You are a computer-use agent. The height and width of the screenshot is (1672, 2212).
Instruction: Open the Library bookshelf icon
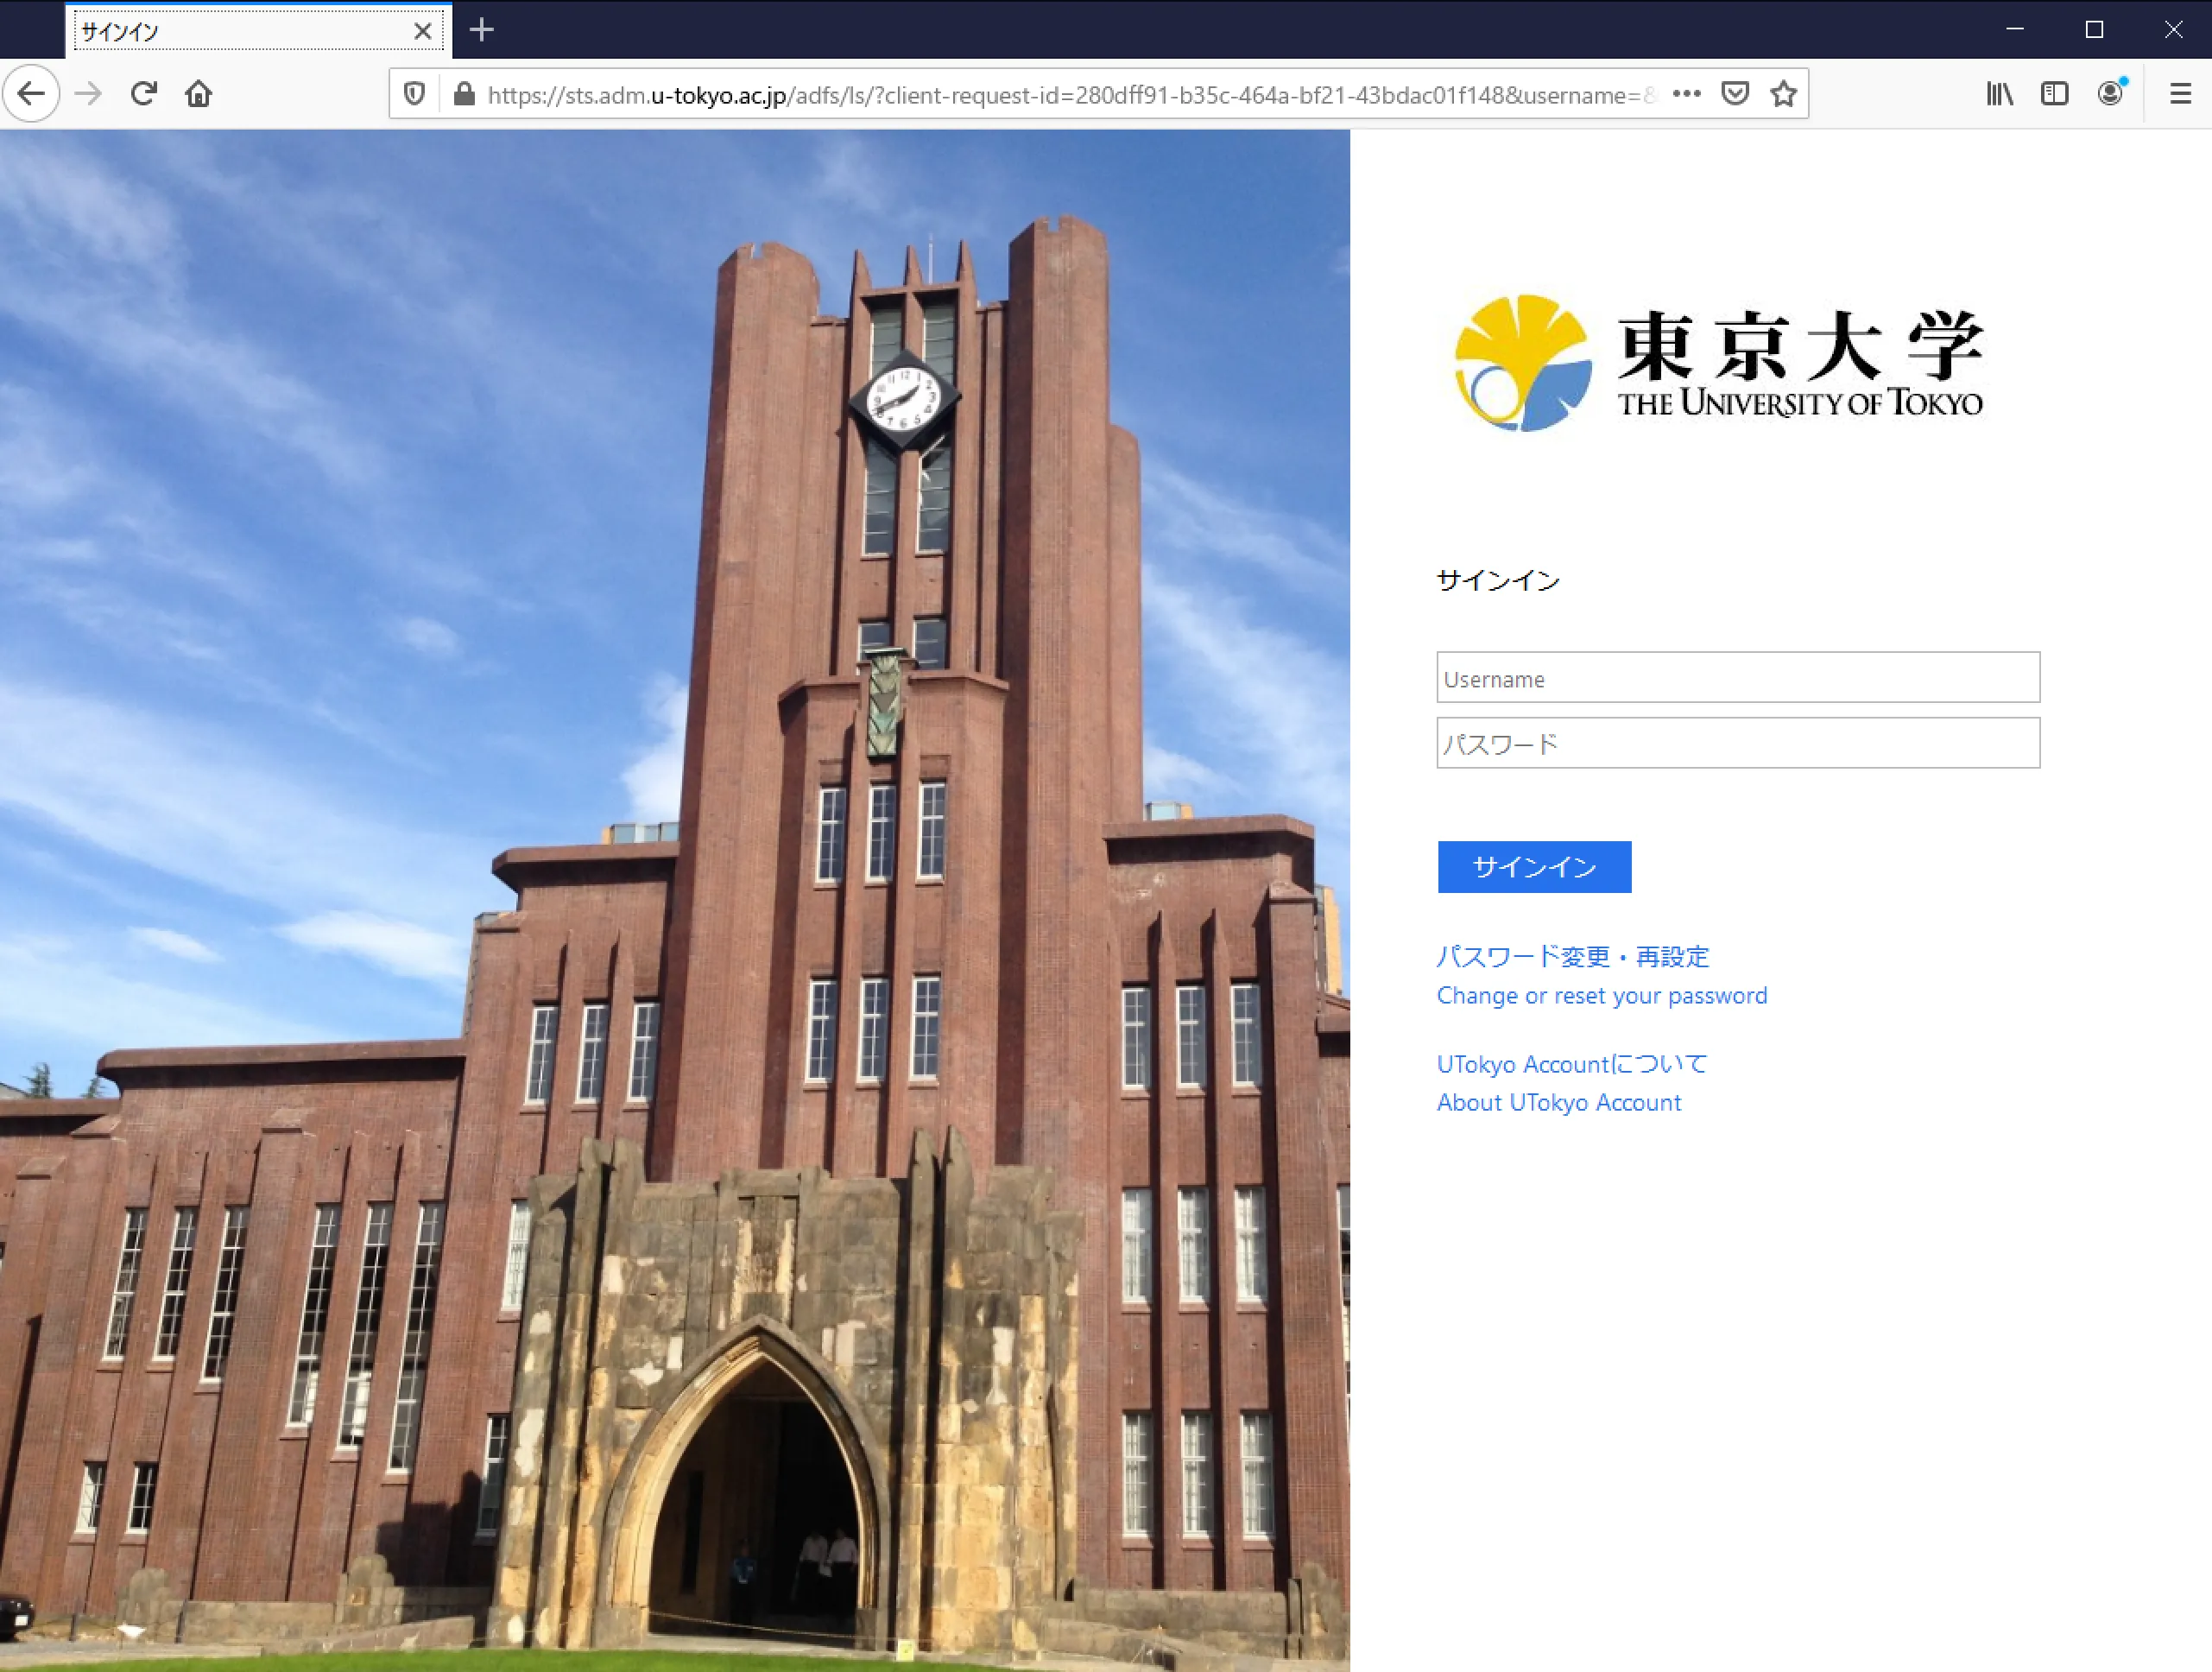[1999, 94]
